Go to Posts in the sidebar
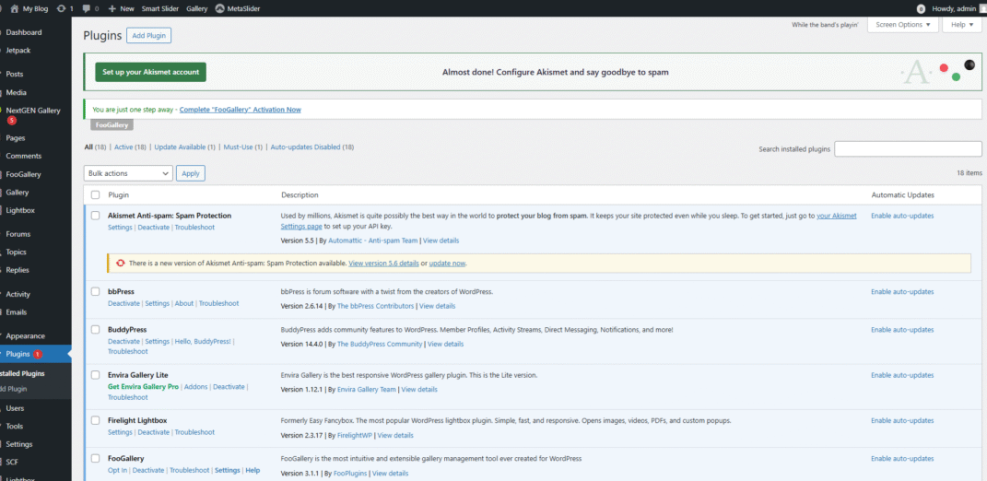987x481 pixels. point(14,74)
